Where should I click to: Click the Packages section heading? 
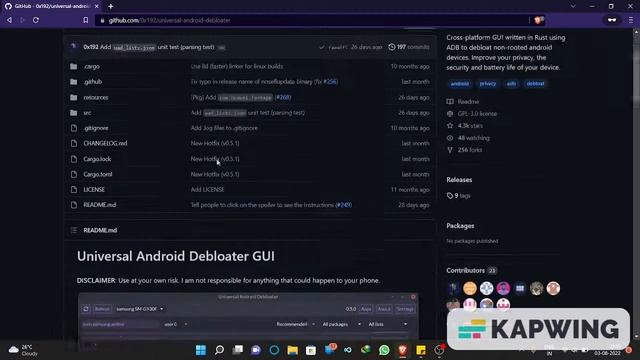[460, 226]
